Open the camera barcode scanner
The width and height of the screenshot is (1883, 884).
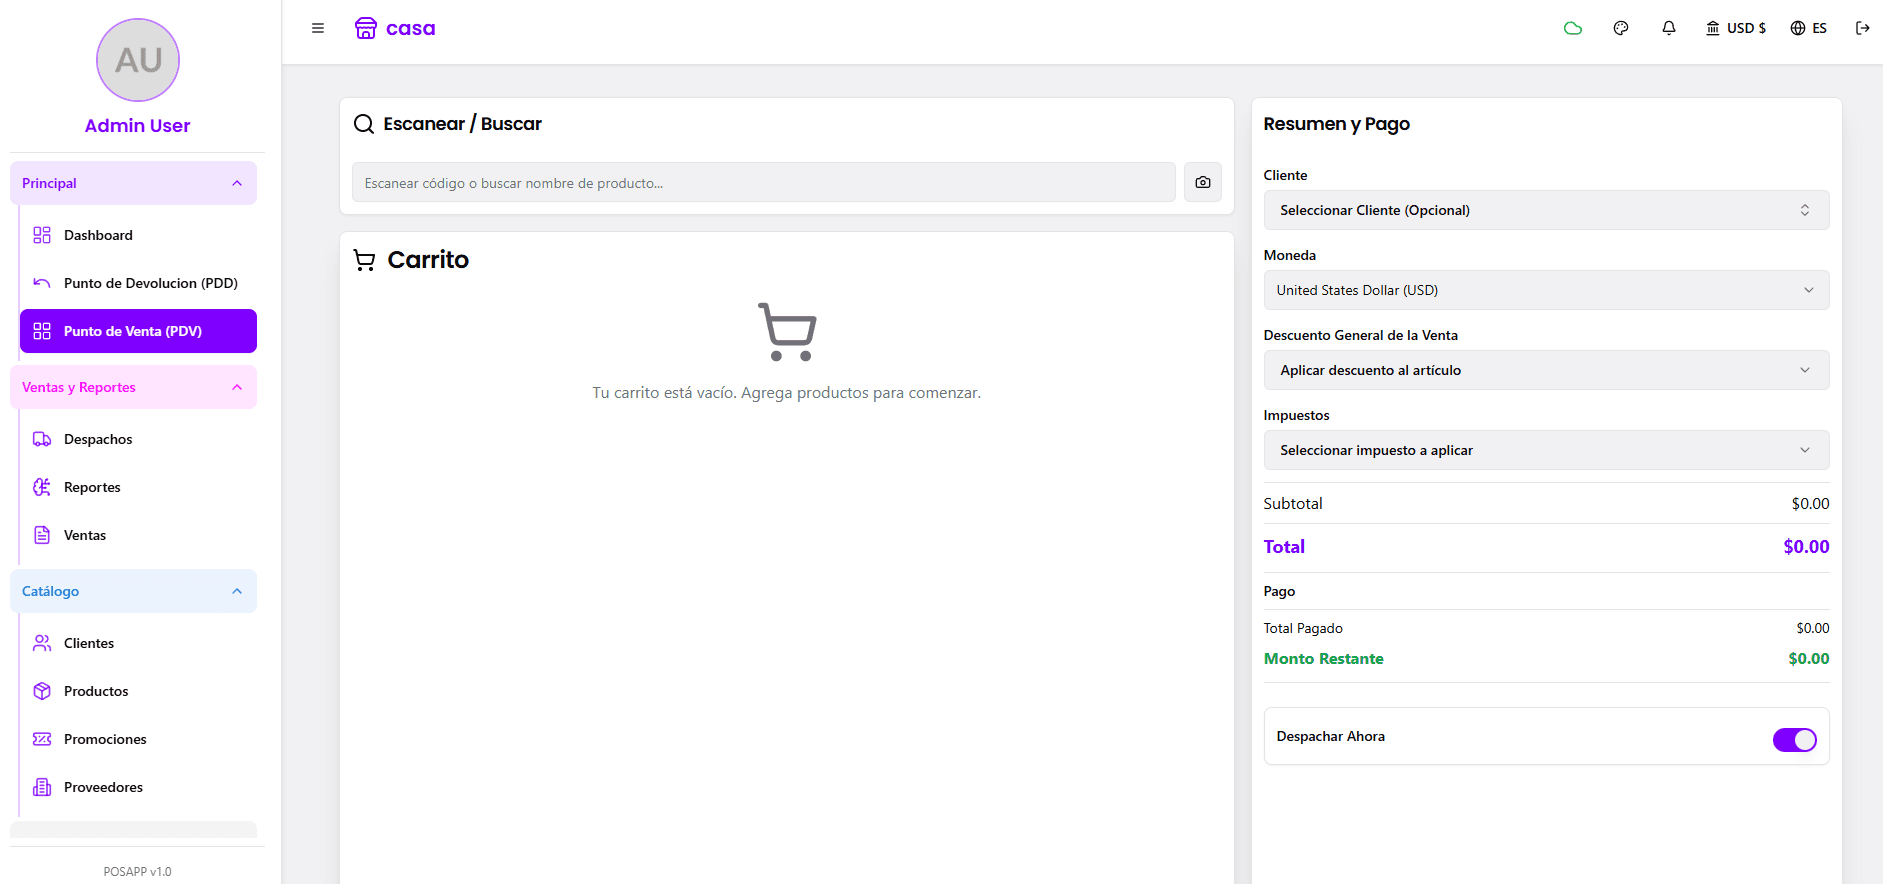point(1203,182)
